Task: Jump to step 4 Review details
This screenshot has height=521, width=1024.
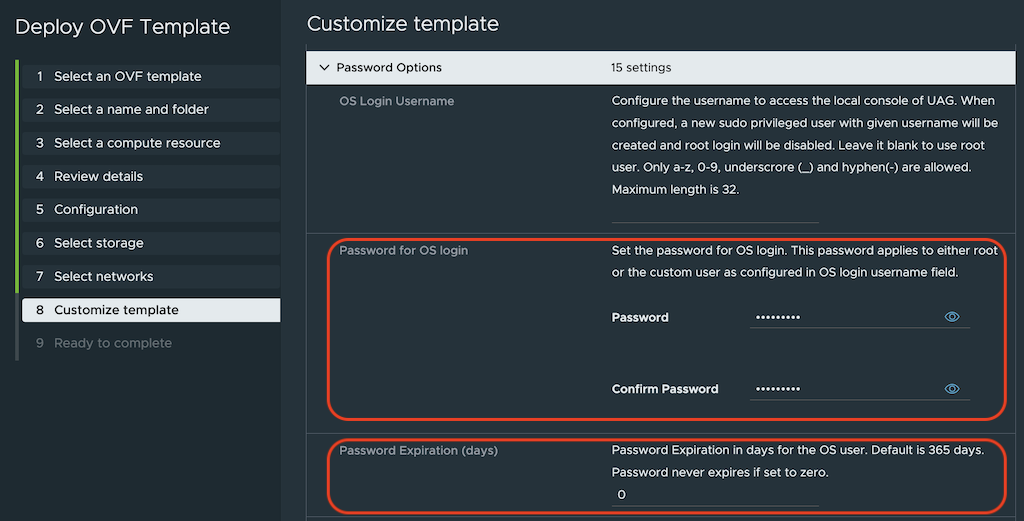Action: coord(98,176)
